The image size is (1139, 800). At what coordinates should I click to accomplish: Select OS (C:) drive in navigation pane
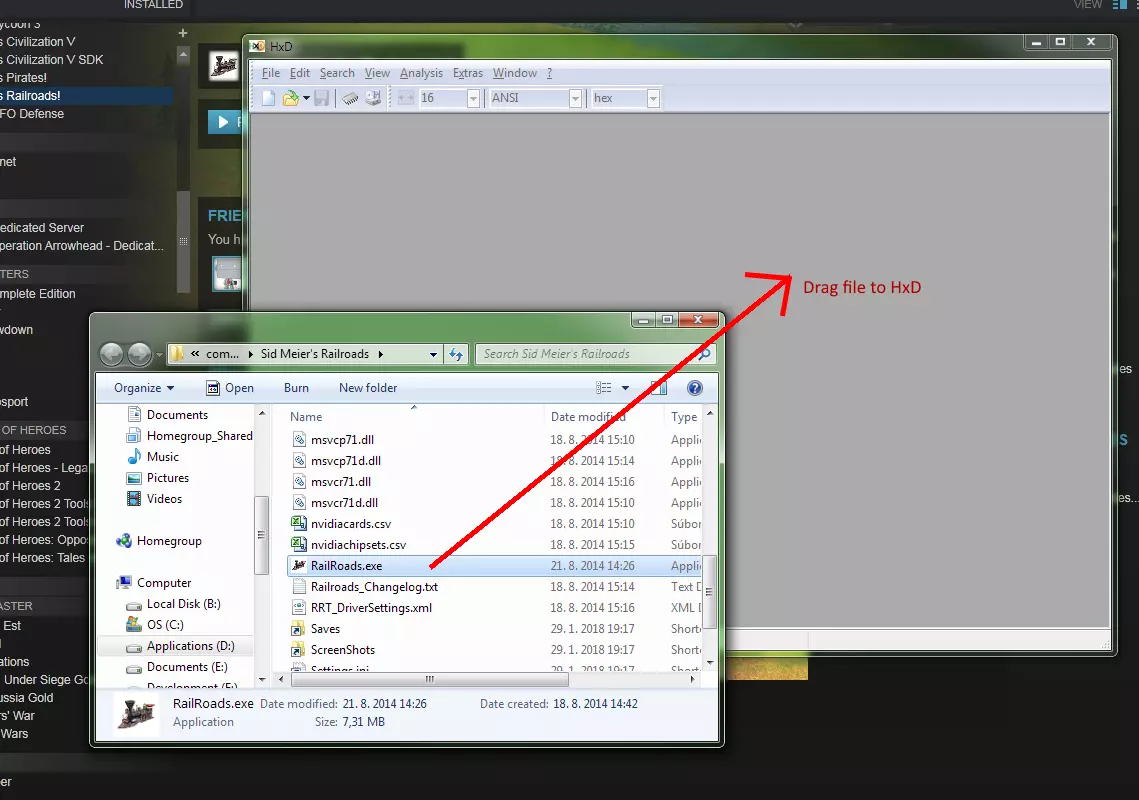pos(165,626)
